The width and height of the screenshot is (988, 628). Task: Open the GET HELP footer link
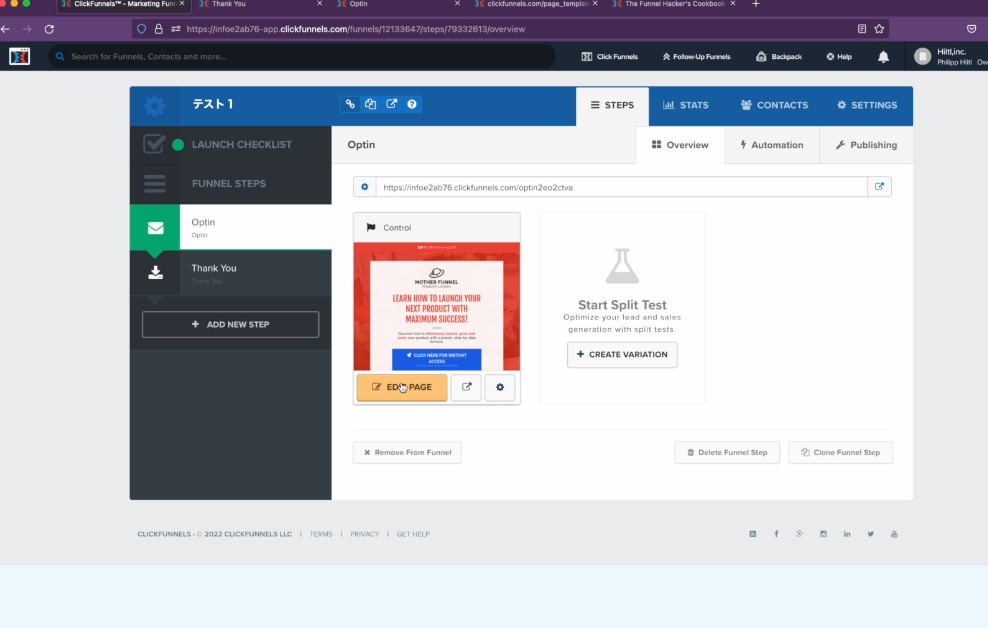point(413,534)
